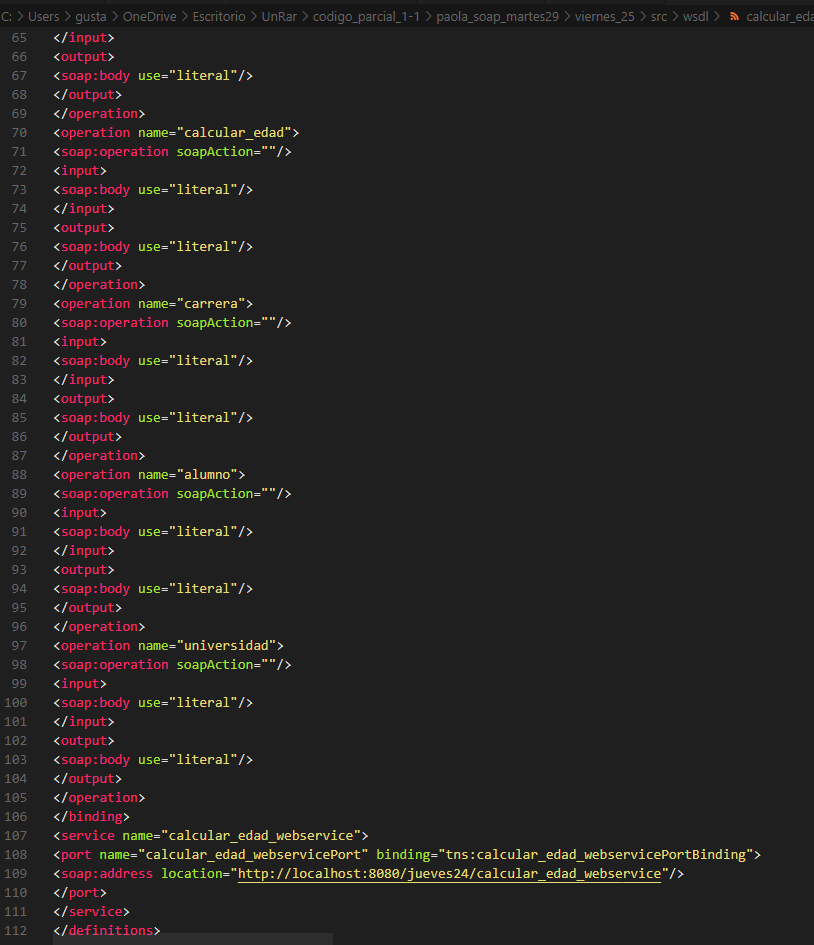The width and height of the screenshot is (814, 945).
Task: Click the Users breadcrumb segment
Action: [44, 17]
